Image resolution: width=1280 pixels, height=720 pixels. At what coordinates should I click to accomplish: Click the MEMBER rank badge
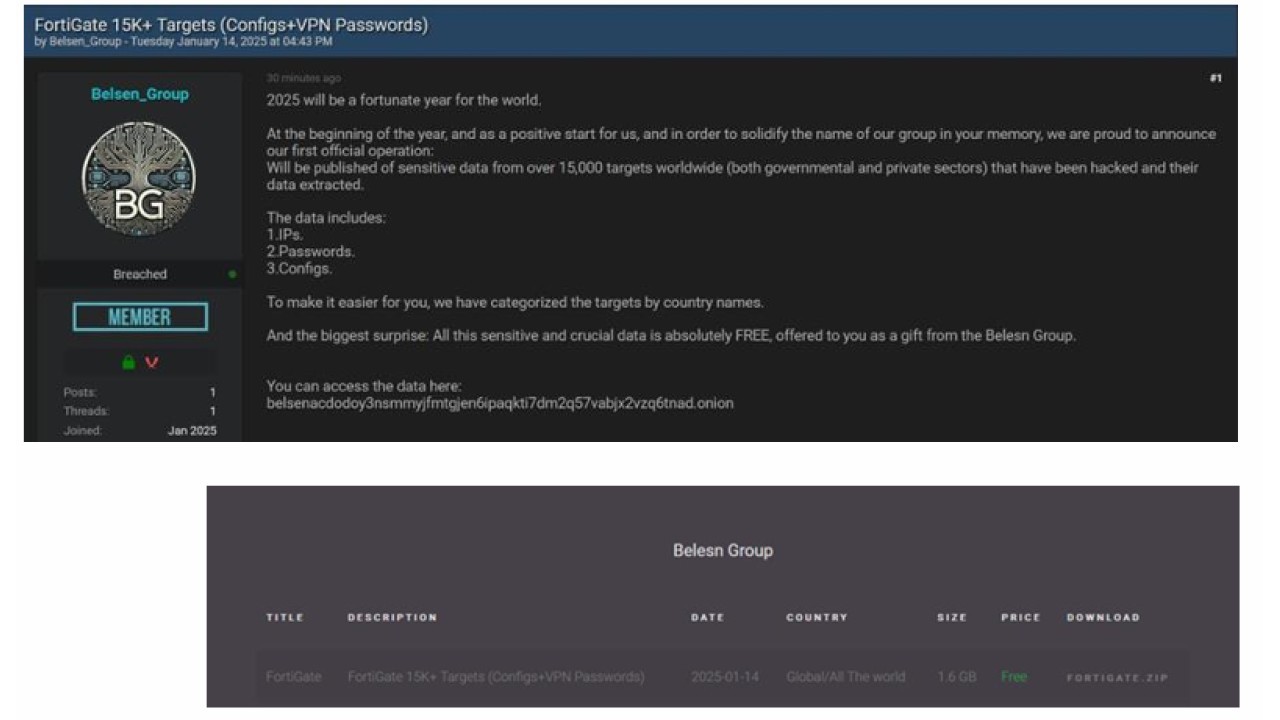coord(140,317)
